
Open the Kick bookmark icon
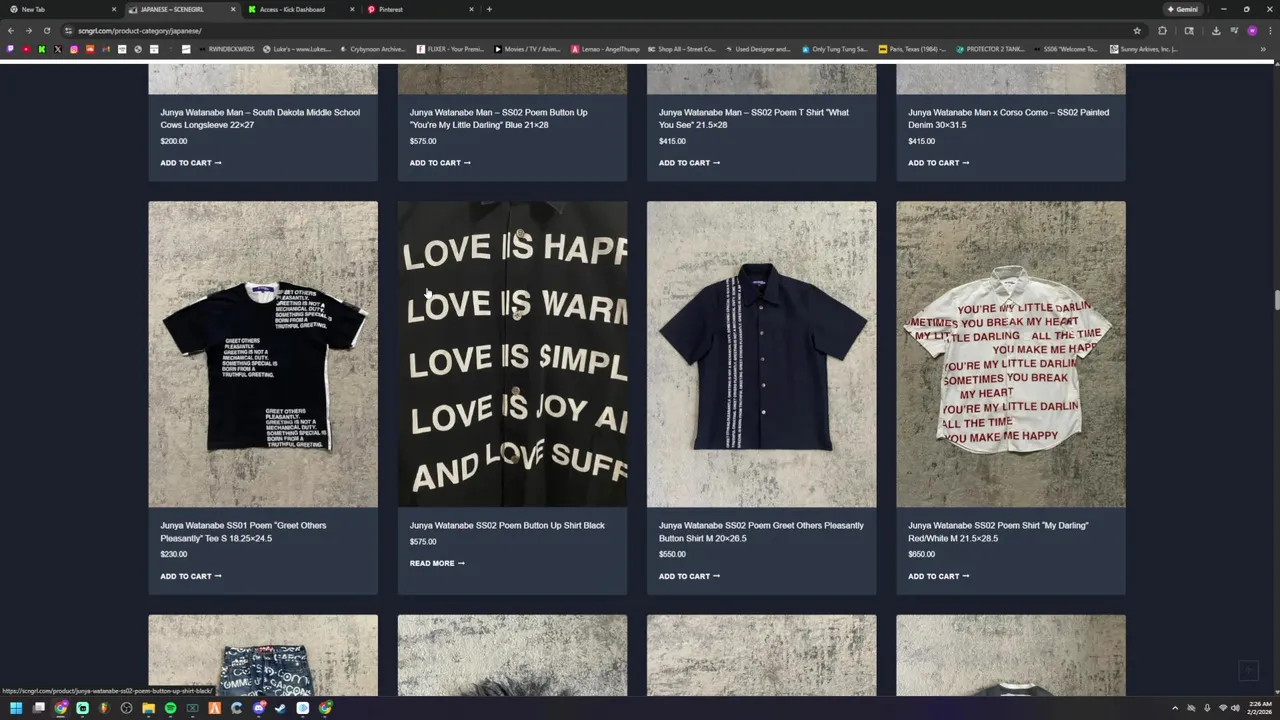[x=42, y=49]
